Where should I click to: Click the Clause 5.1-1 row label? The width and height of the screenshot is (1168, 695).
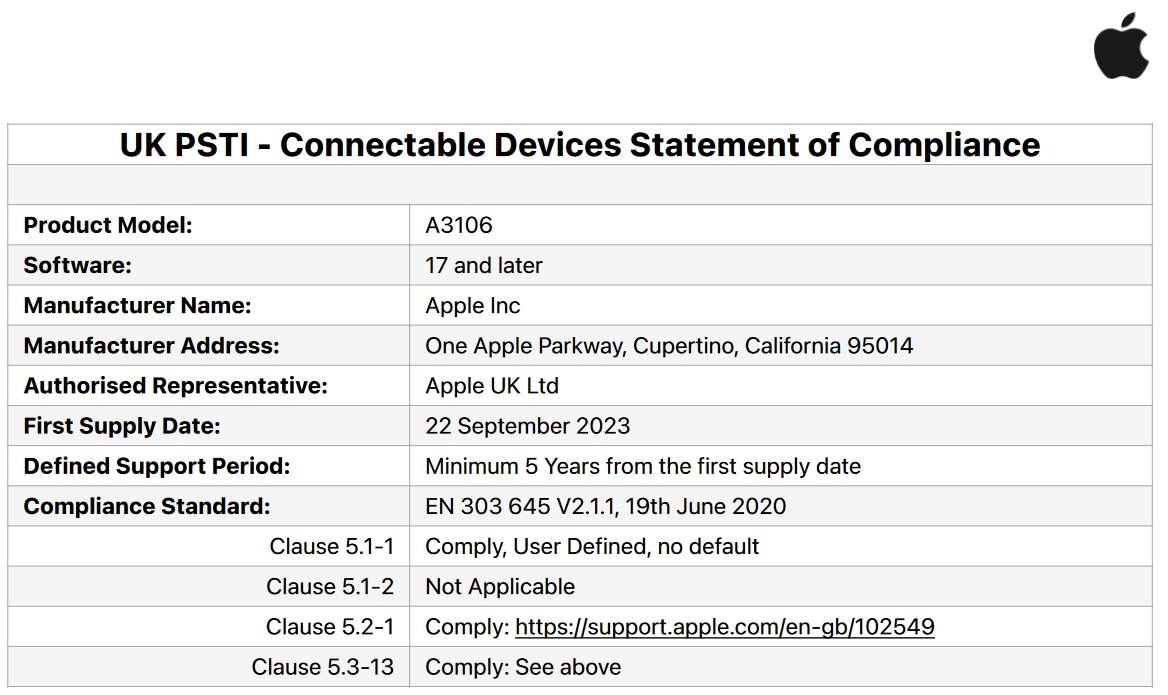[x=331, y=547]
